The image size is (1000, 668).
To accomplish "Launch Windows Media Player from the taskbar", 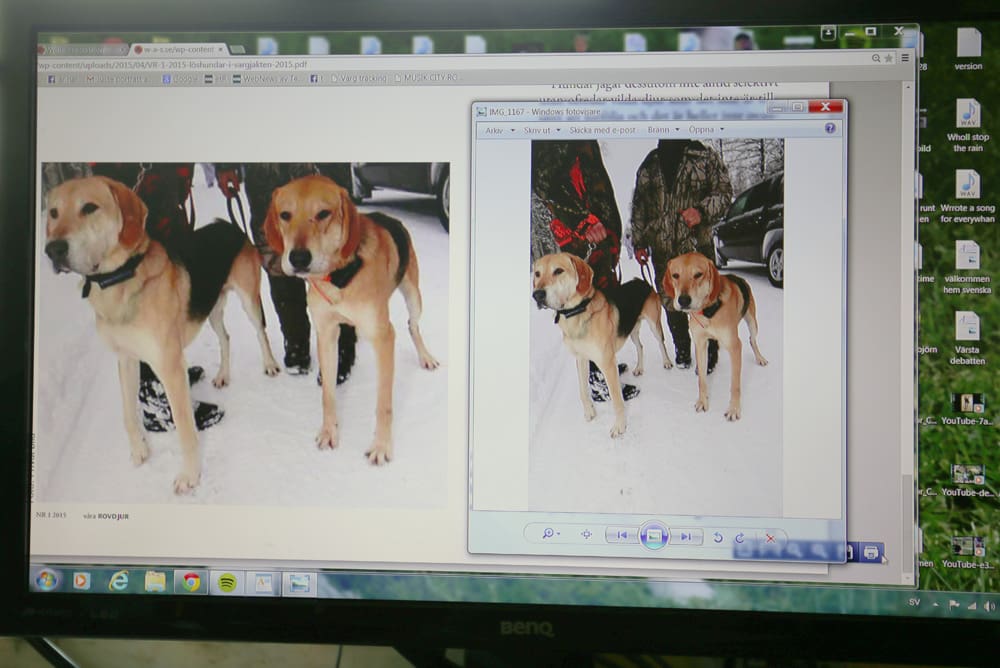I will [81, 581].
